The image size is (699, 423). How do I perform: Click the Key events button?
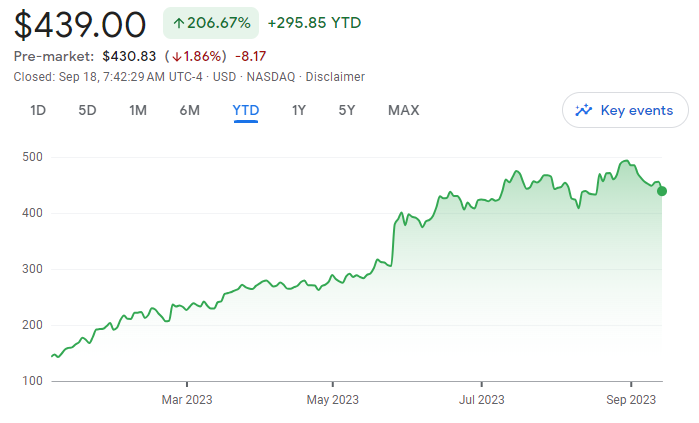[x=625, y=110]
